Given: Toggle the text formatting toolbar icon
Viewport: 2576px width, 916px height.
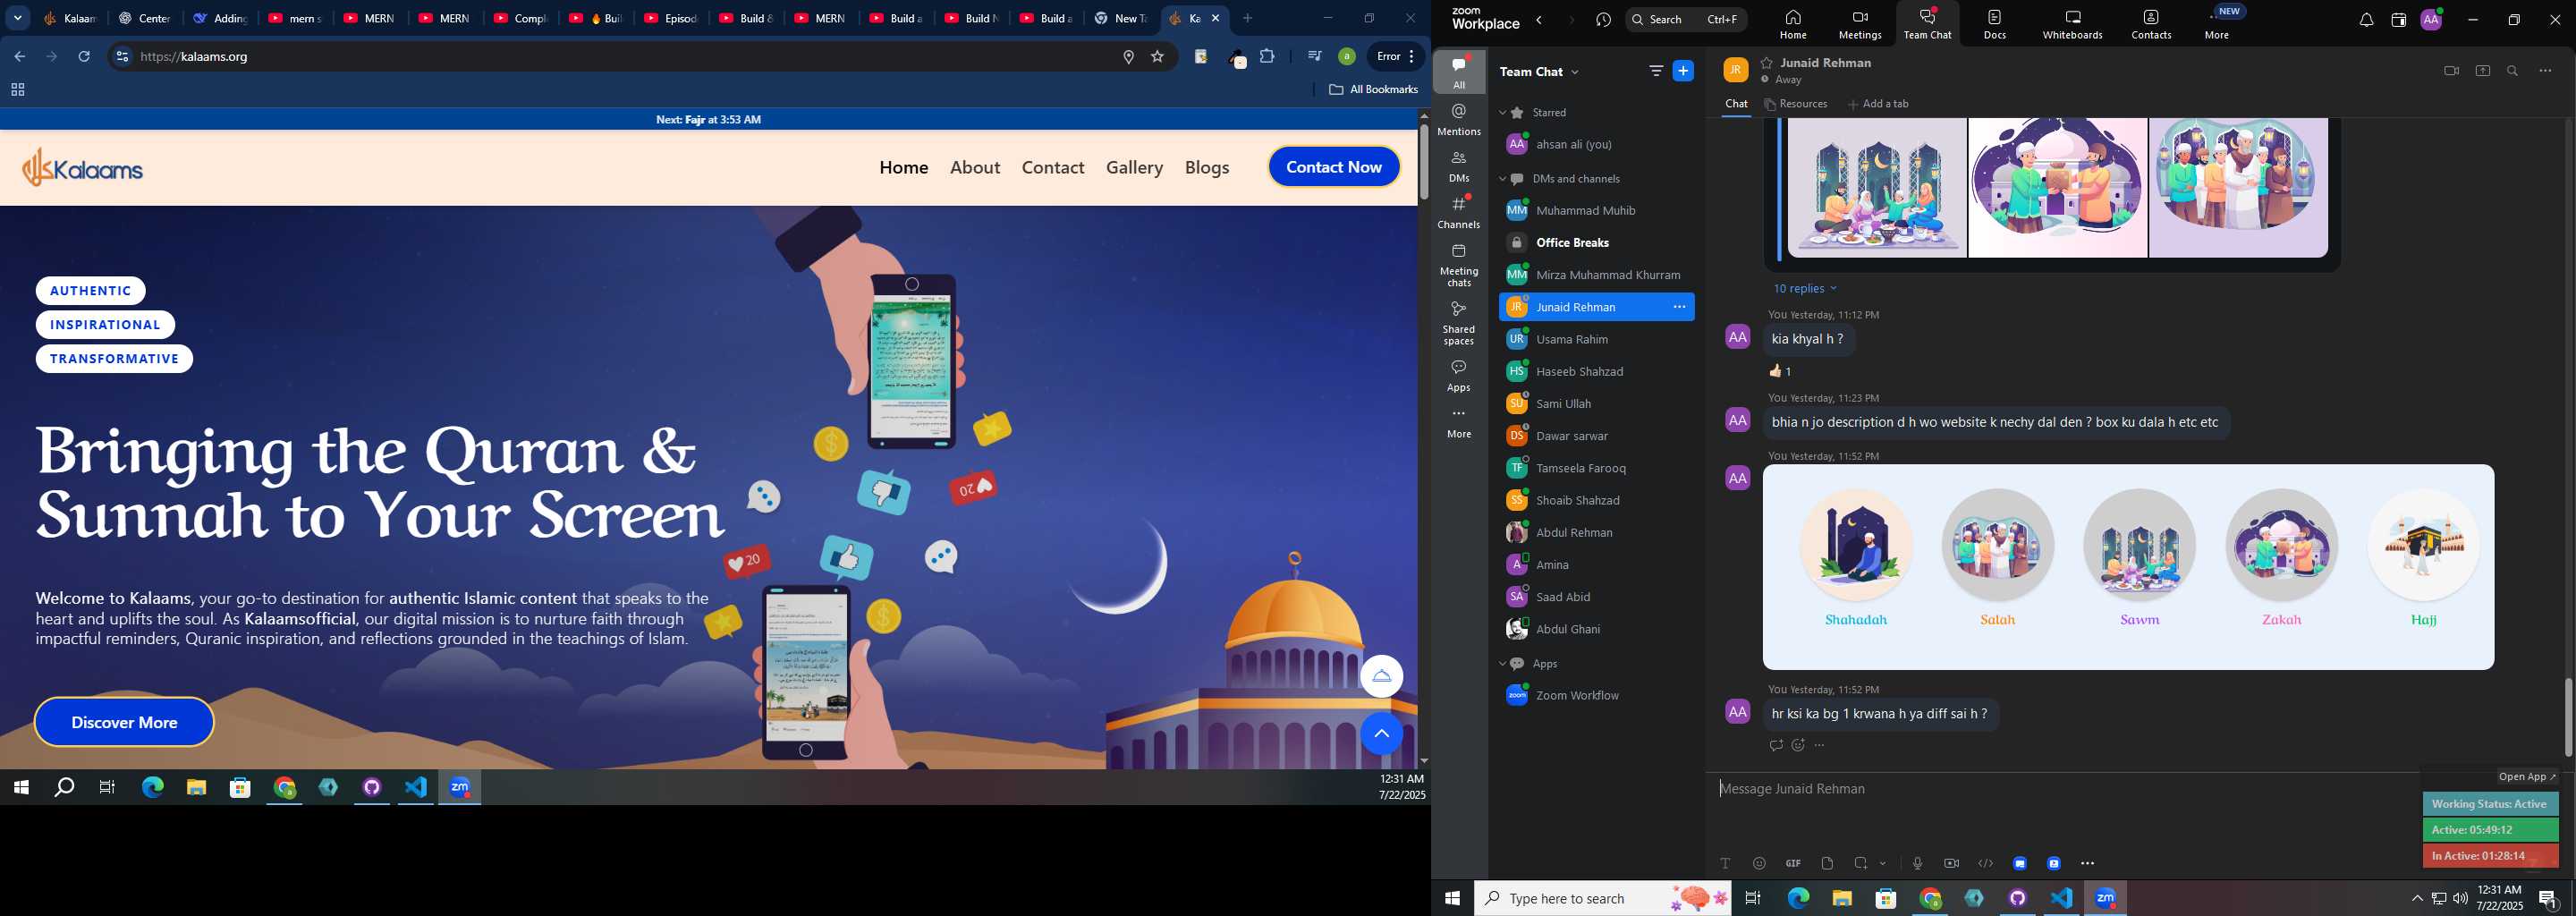Looking at the screenshot, I should [1725, 863].
